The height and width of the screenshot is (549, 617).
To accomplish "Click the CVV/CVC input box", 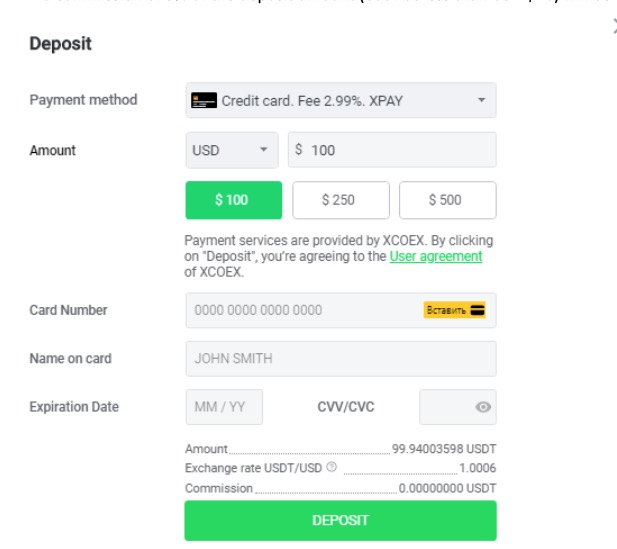I will coord(458,407).
